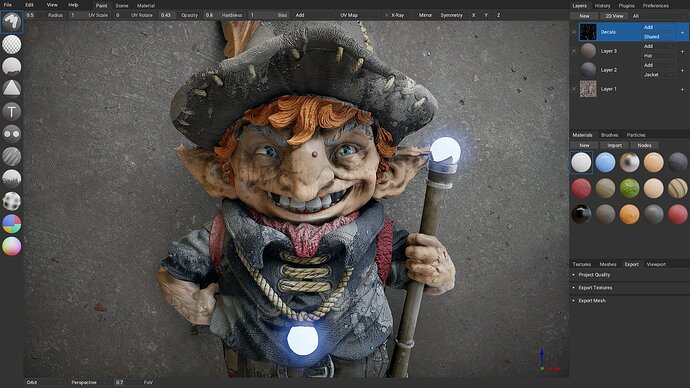This screenshot has width=690, height=388.
Task: Select the Brush tool
Action: click(x=11, y=21)
